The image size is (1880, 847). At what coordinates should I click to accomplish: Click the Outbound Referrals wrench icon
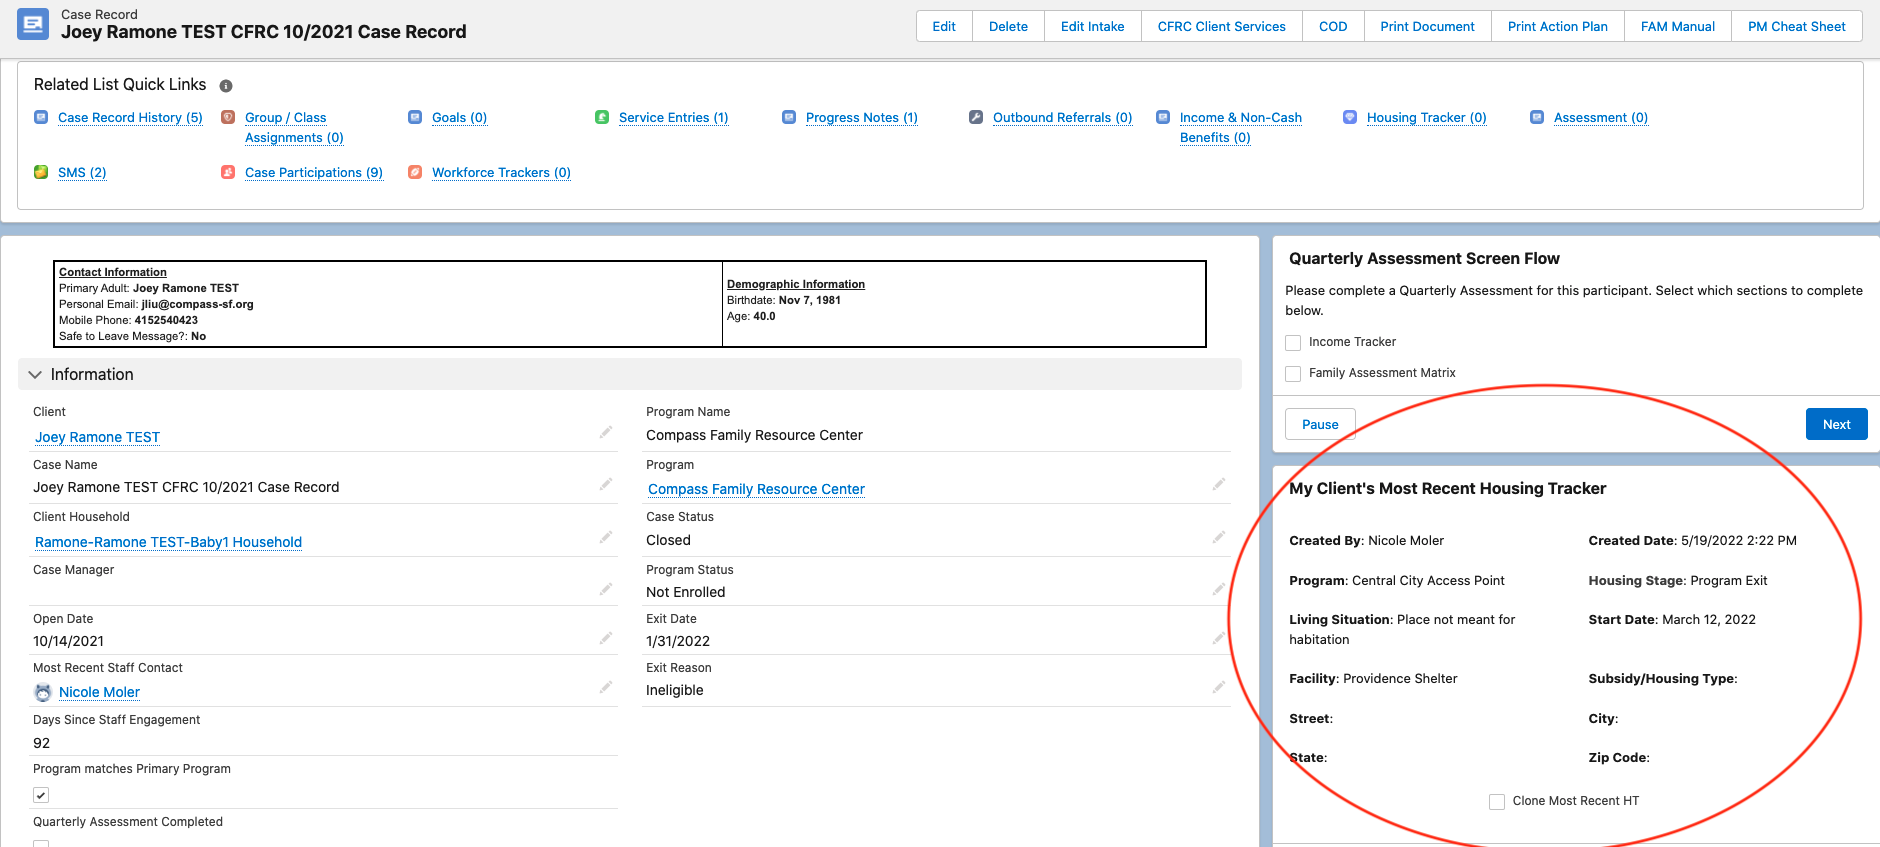(x=976, y=117)
